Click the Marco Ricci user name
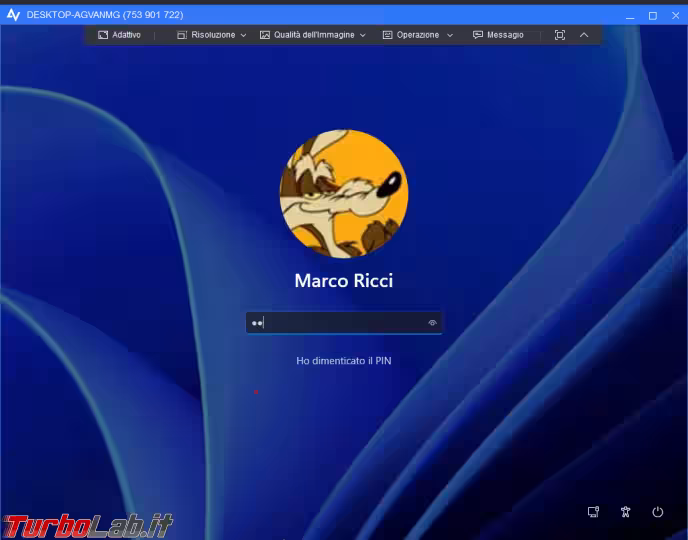 click(344, 281)
